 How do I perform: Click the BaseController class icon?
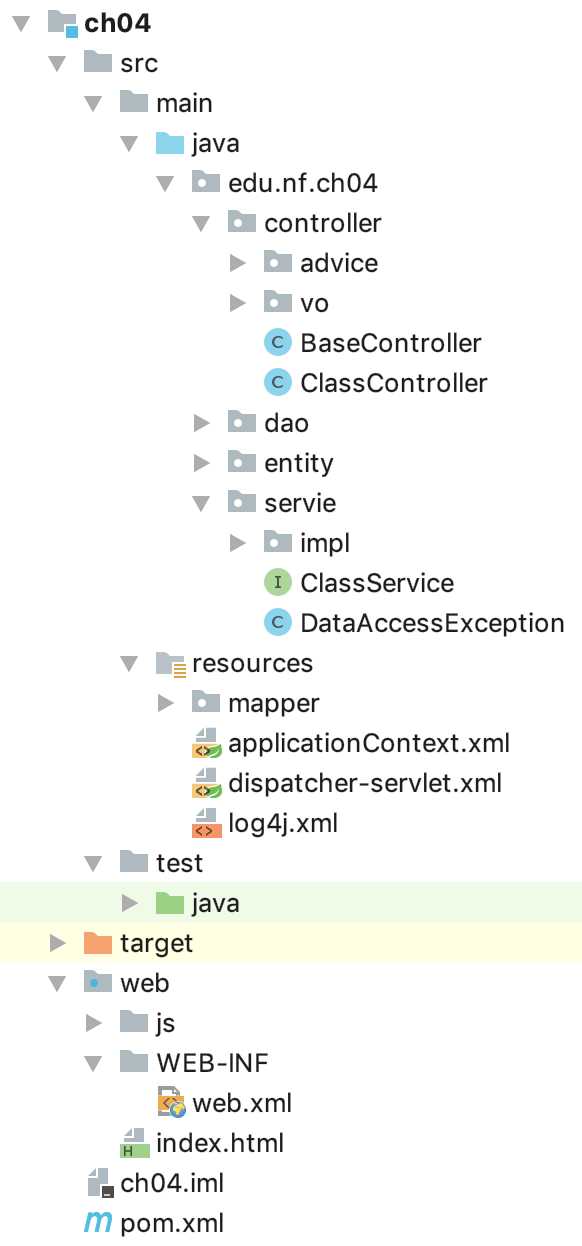pos(277,343)
